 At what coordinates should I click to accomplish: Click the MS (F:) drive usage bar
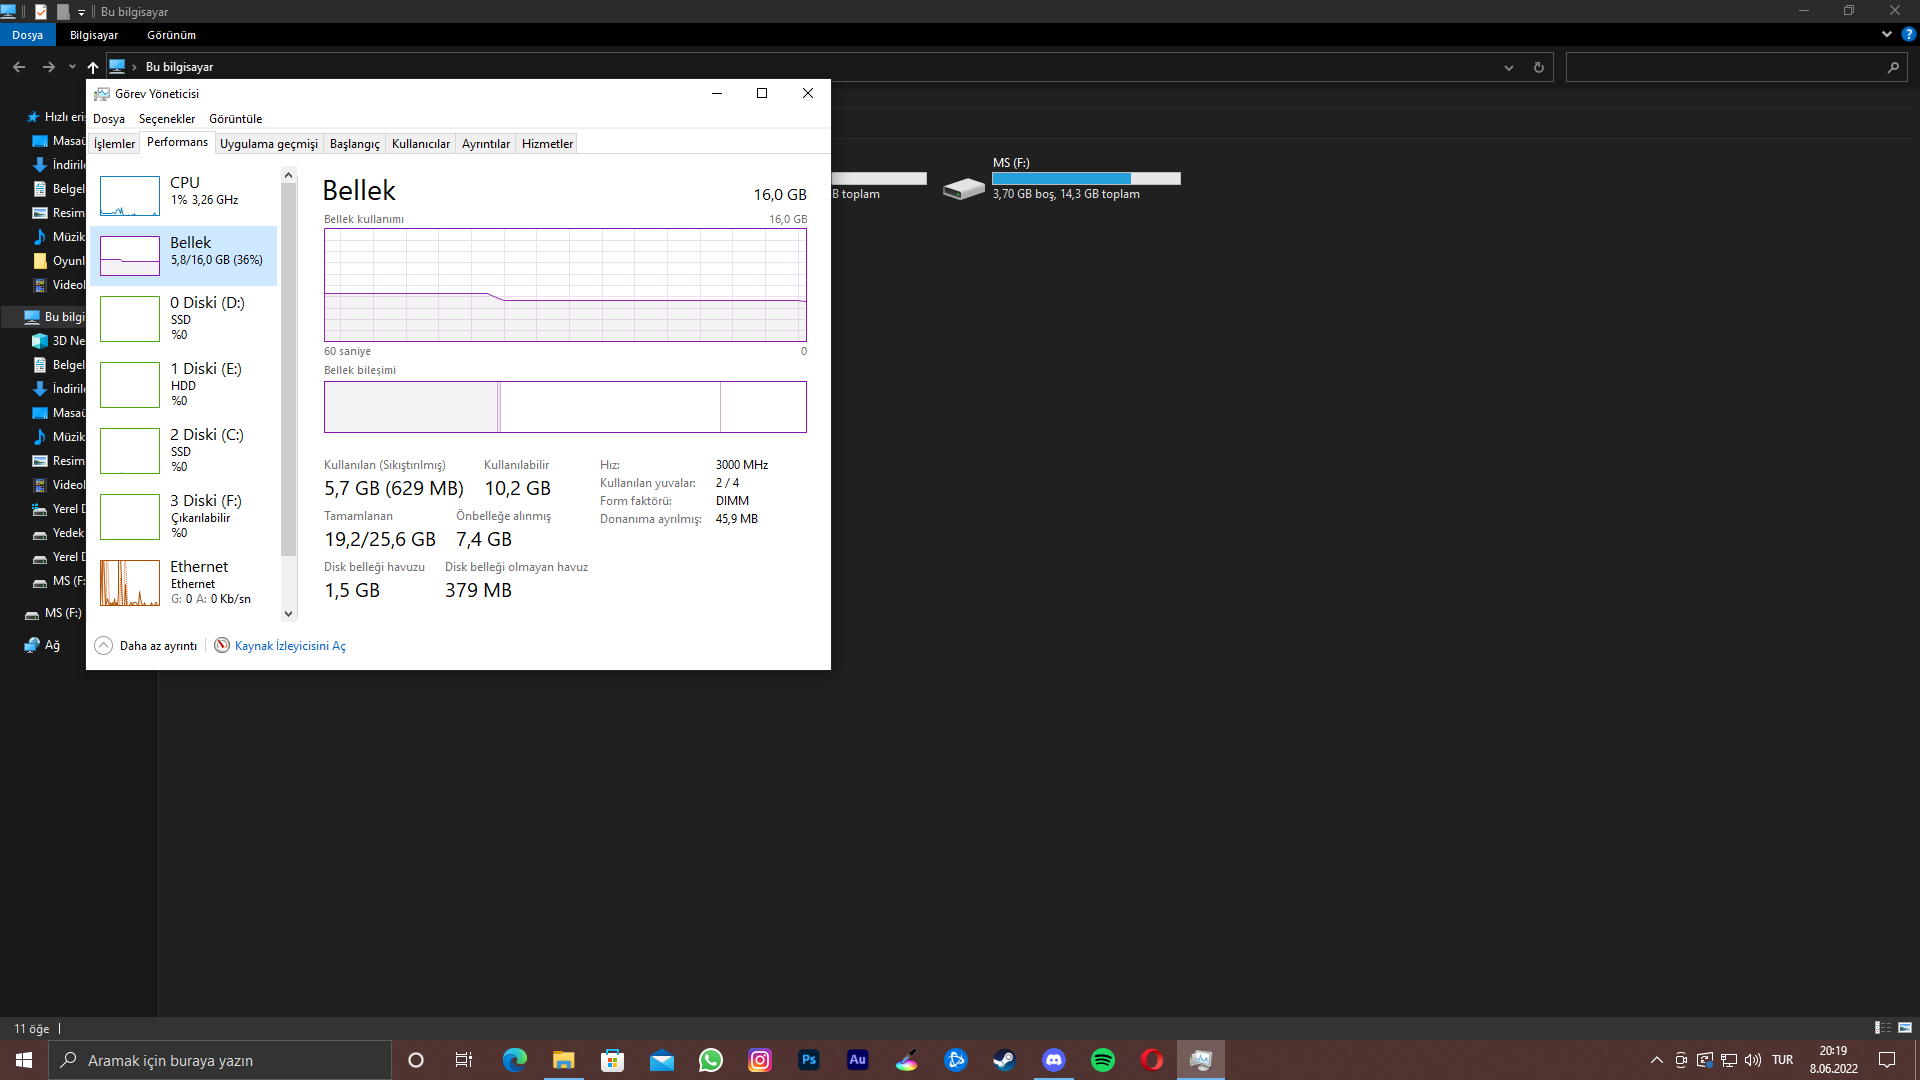coord(1086,179)
